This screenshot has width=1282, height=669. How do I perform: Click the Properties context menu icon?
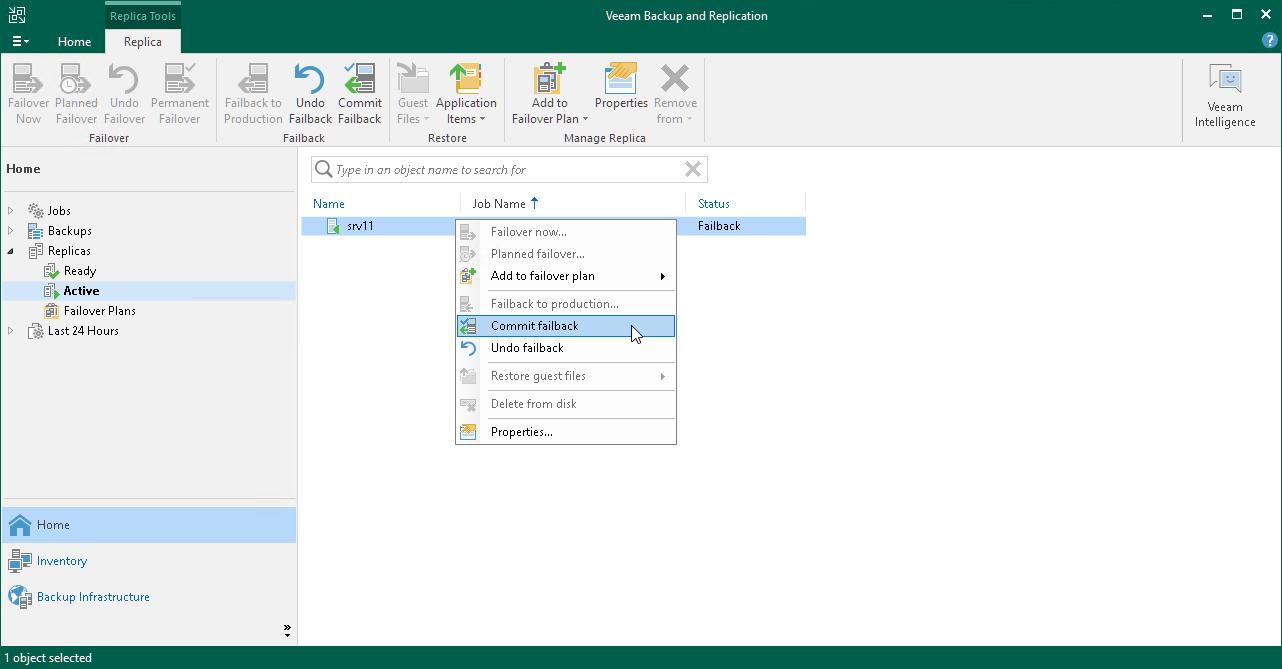click(468, 432)
